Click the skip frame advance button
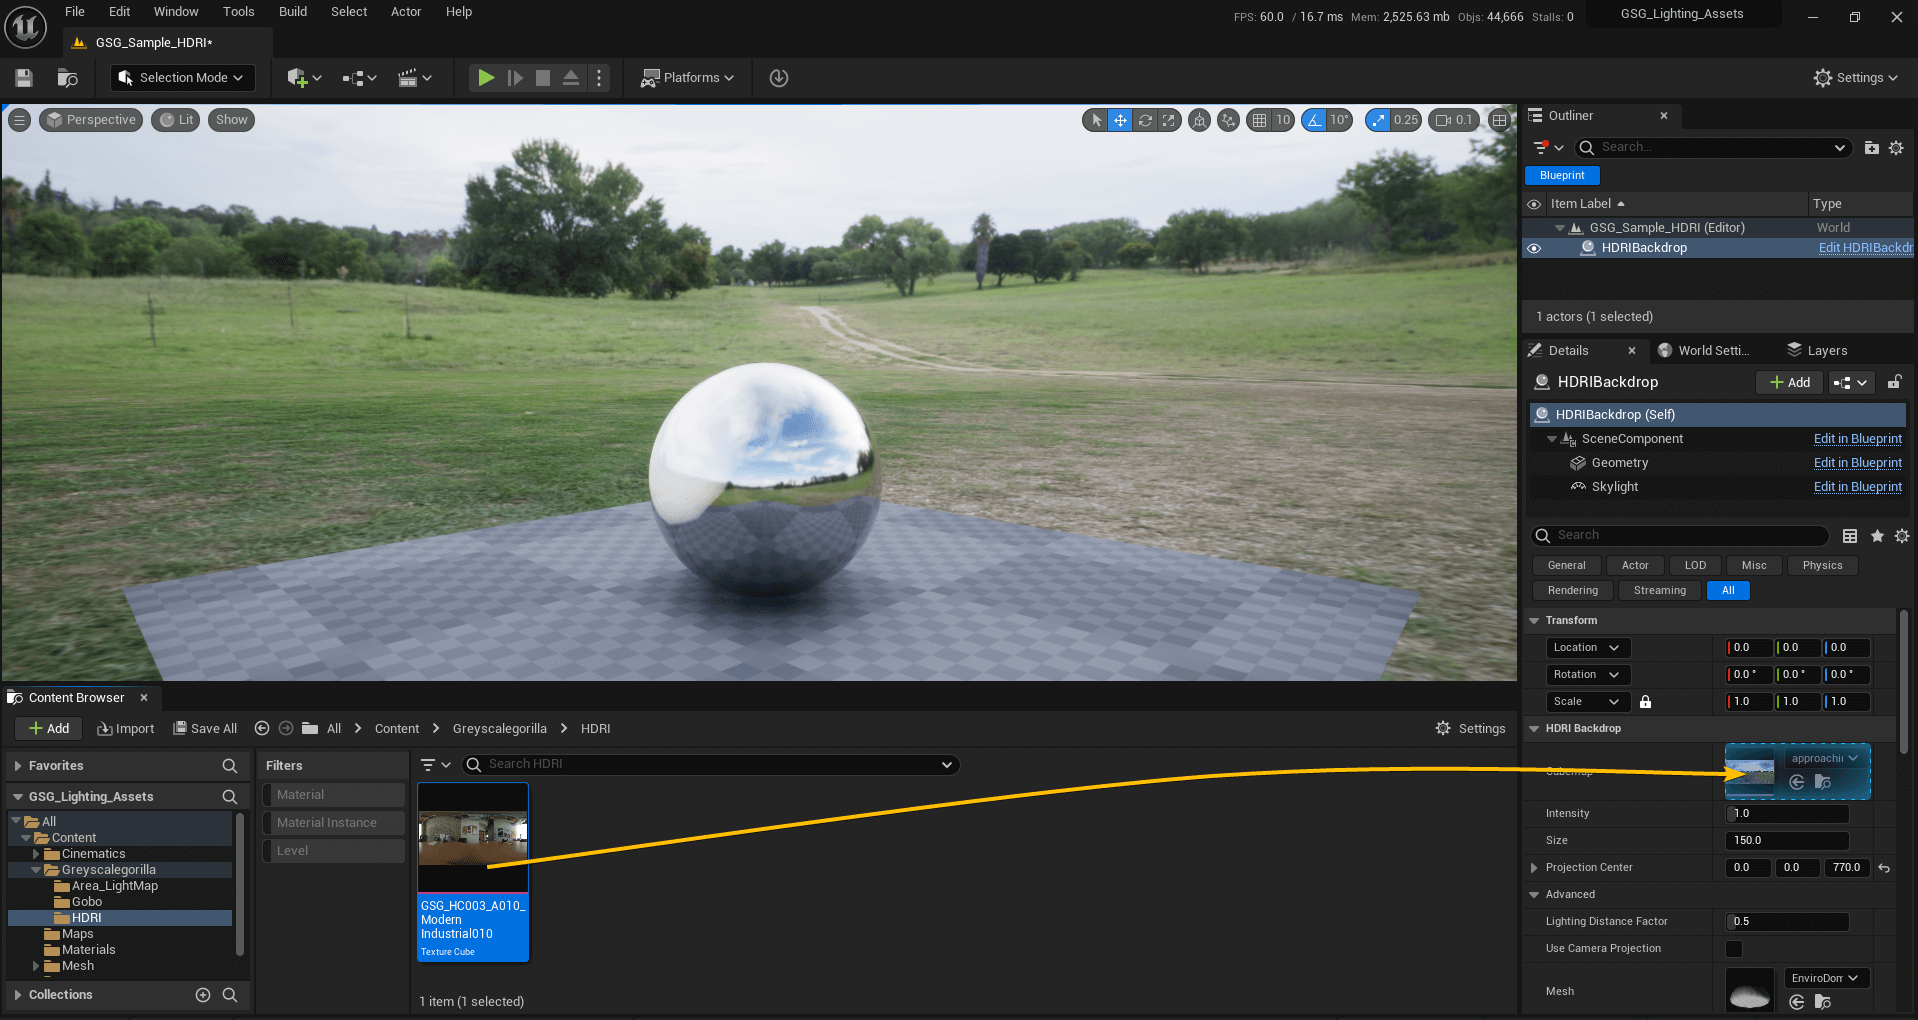Viewport: 1918px width, 1020px height. (515, 78)
